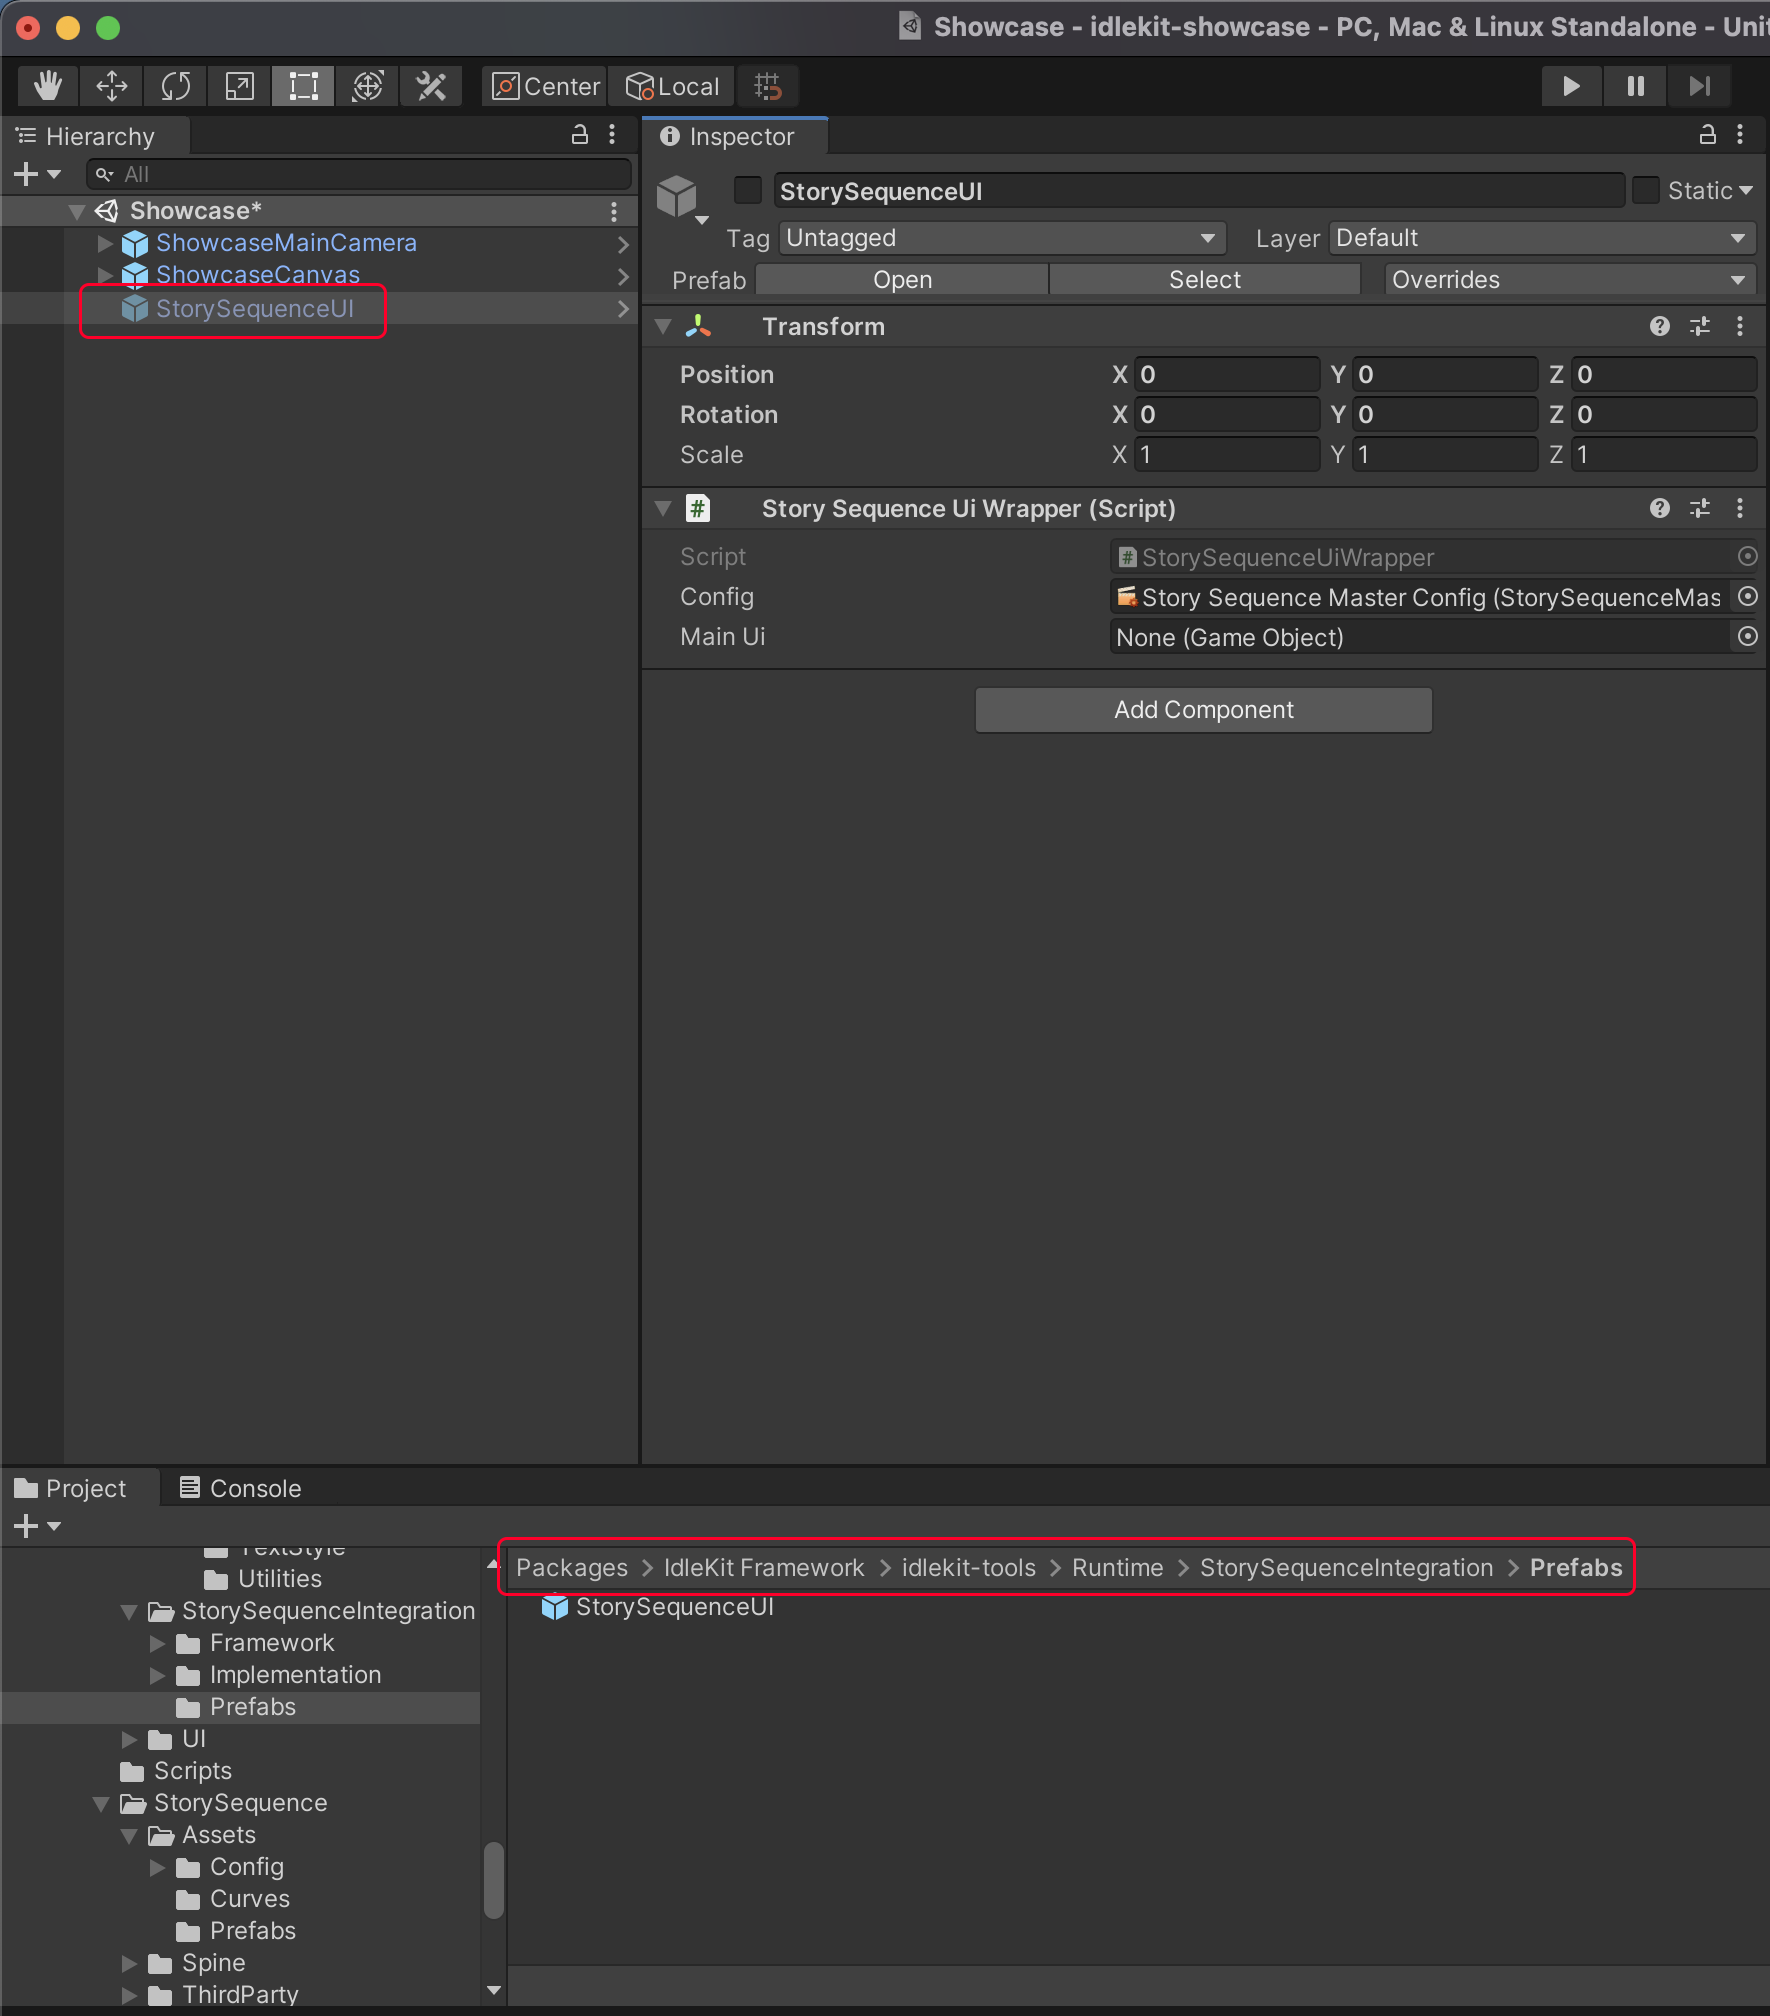This screenshot has height=2016, width=1770.
Task: Open prefab view arrow for ShowcaseCanvas
Action: point(623,276)
